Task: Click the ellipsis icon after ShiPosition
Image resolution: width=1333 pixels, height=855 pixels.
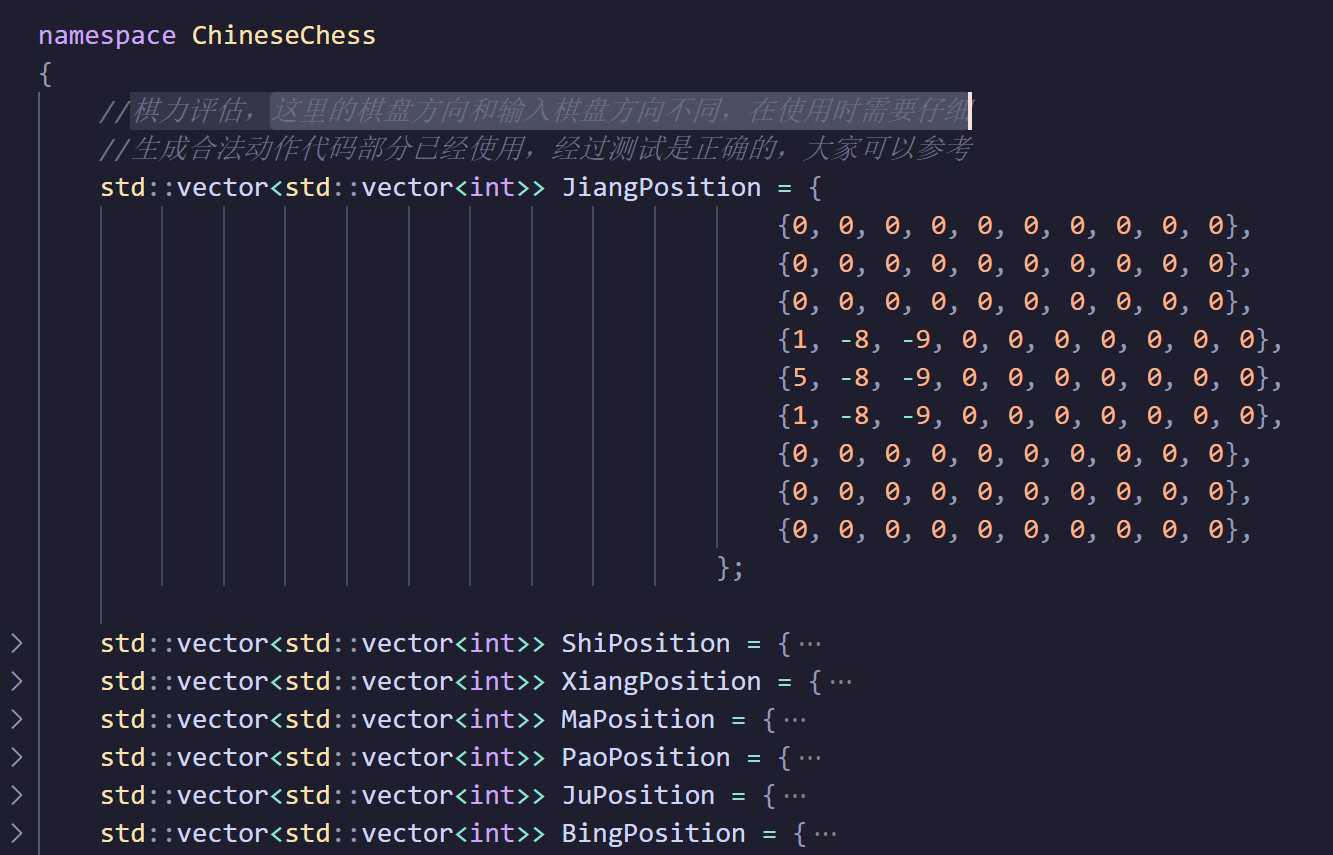Action: pyautogui.click(x=810, y=644)
